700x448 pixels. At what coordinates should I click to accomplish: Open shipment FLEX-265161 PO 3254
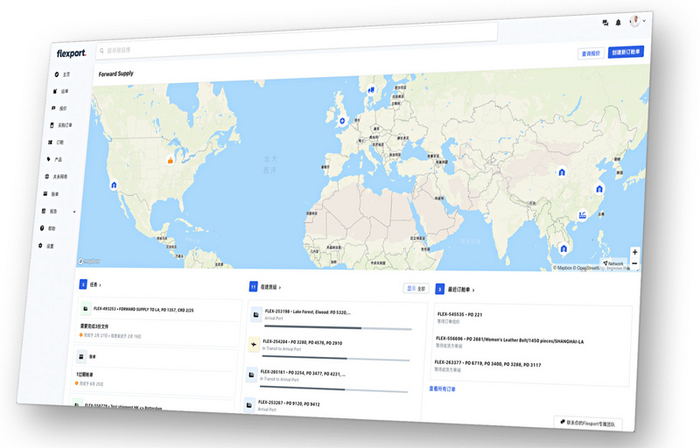point(303,373)
